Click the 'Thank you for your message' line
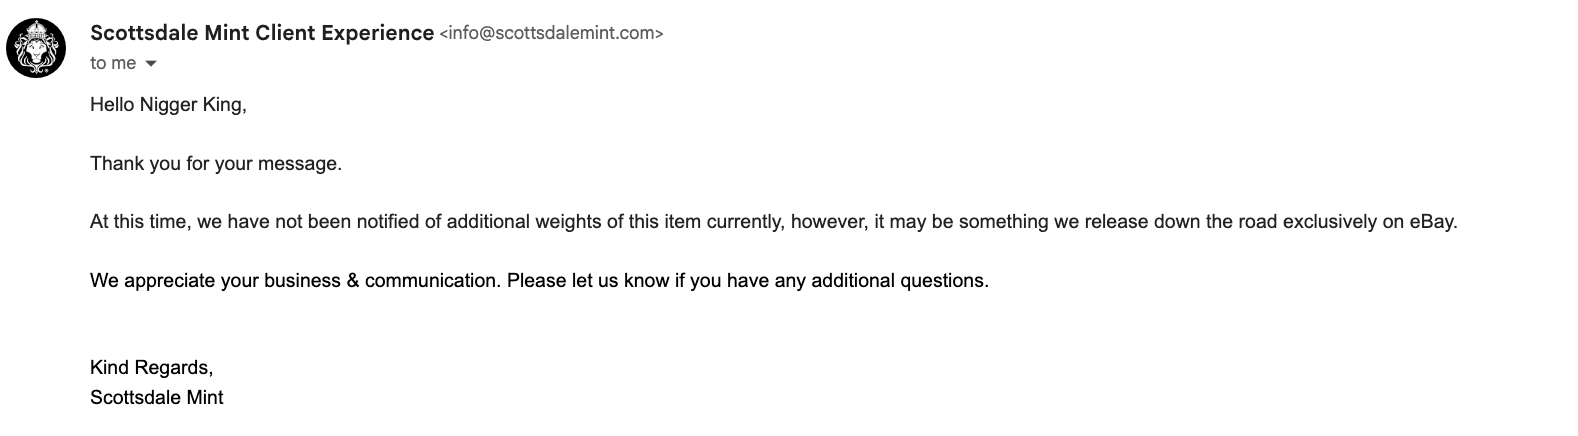Viewport: 1578px width, 436px height. (216, 163)
